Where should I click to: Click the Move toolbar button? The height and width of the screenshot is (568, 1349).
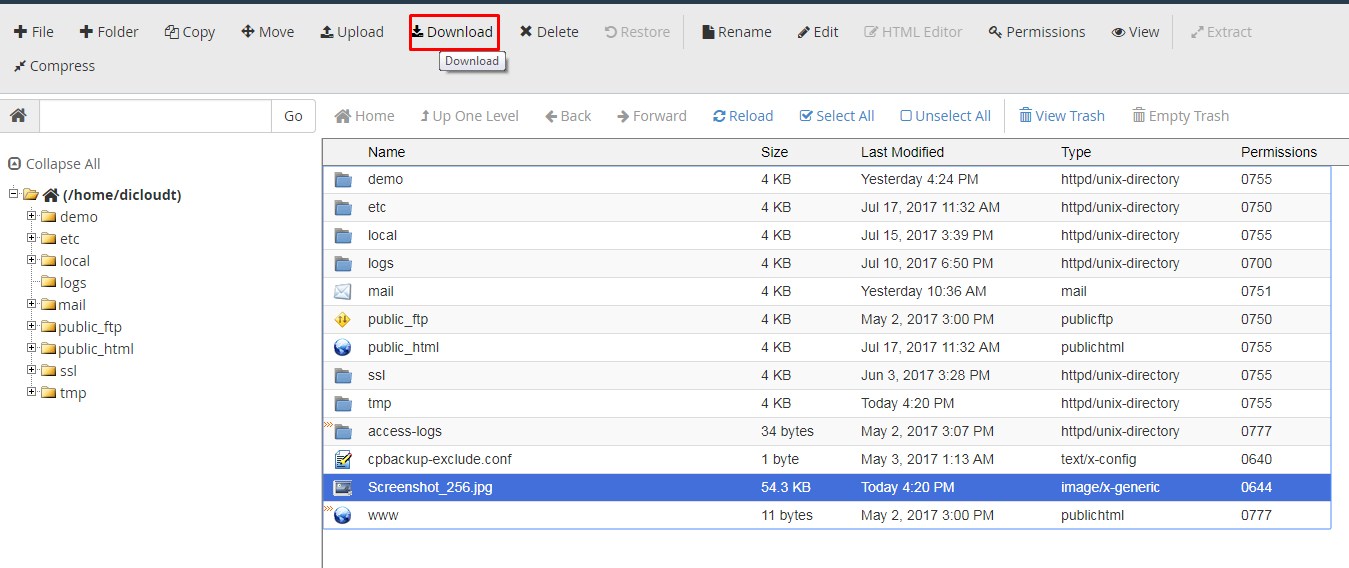pyautogui.click(x=268, y=32)
